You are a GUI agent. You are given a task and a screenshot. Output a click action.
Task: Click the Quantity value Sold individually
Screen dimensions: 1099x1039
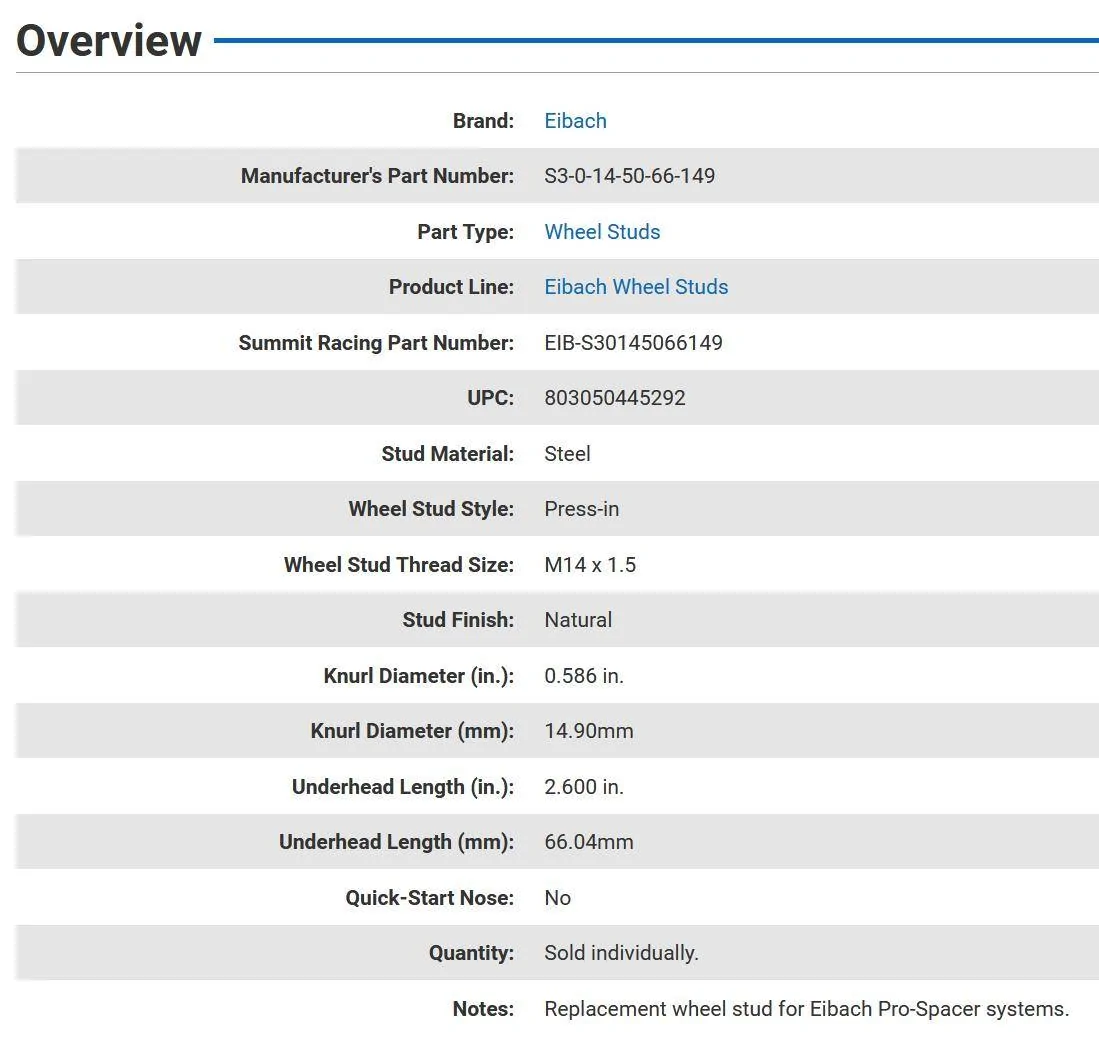point(621,953)
